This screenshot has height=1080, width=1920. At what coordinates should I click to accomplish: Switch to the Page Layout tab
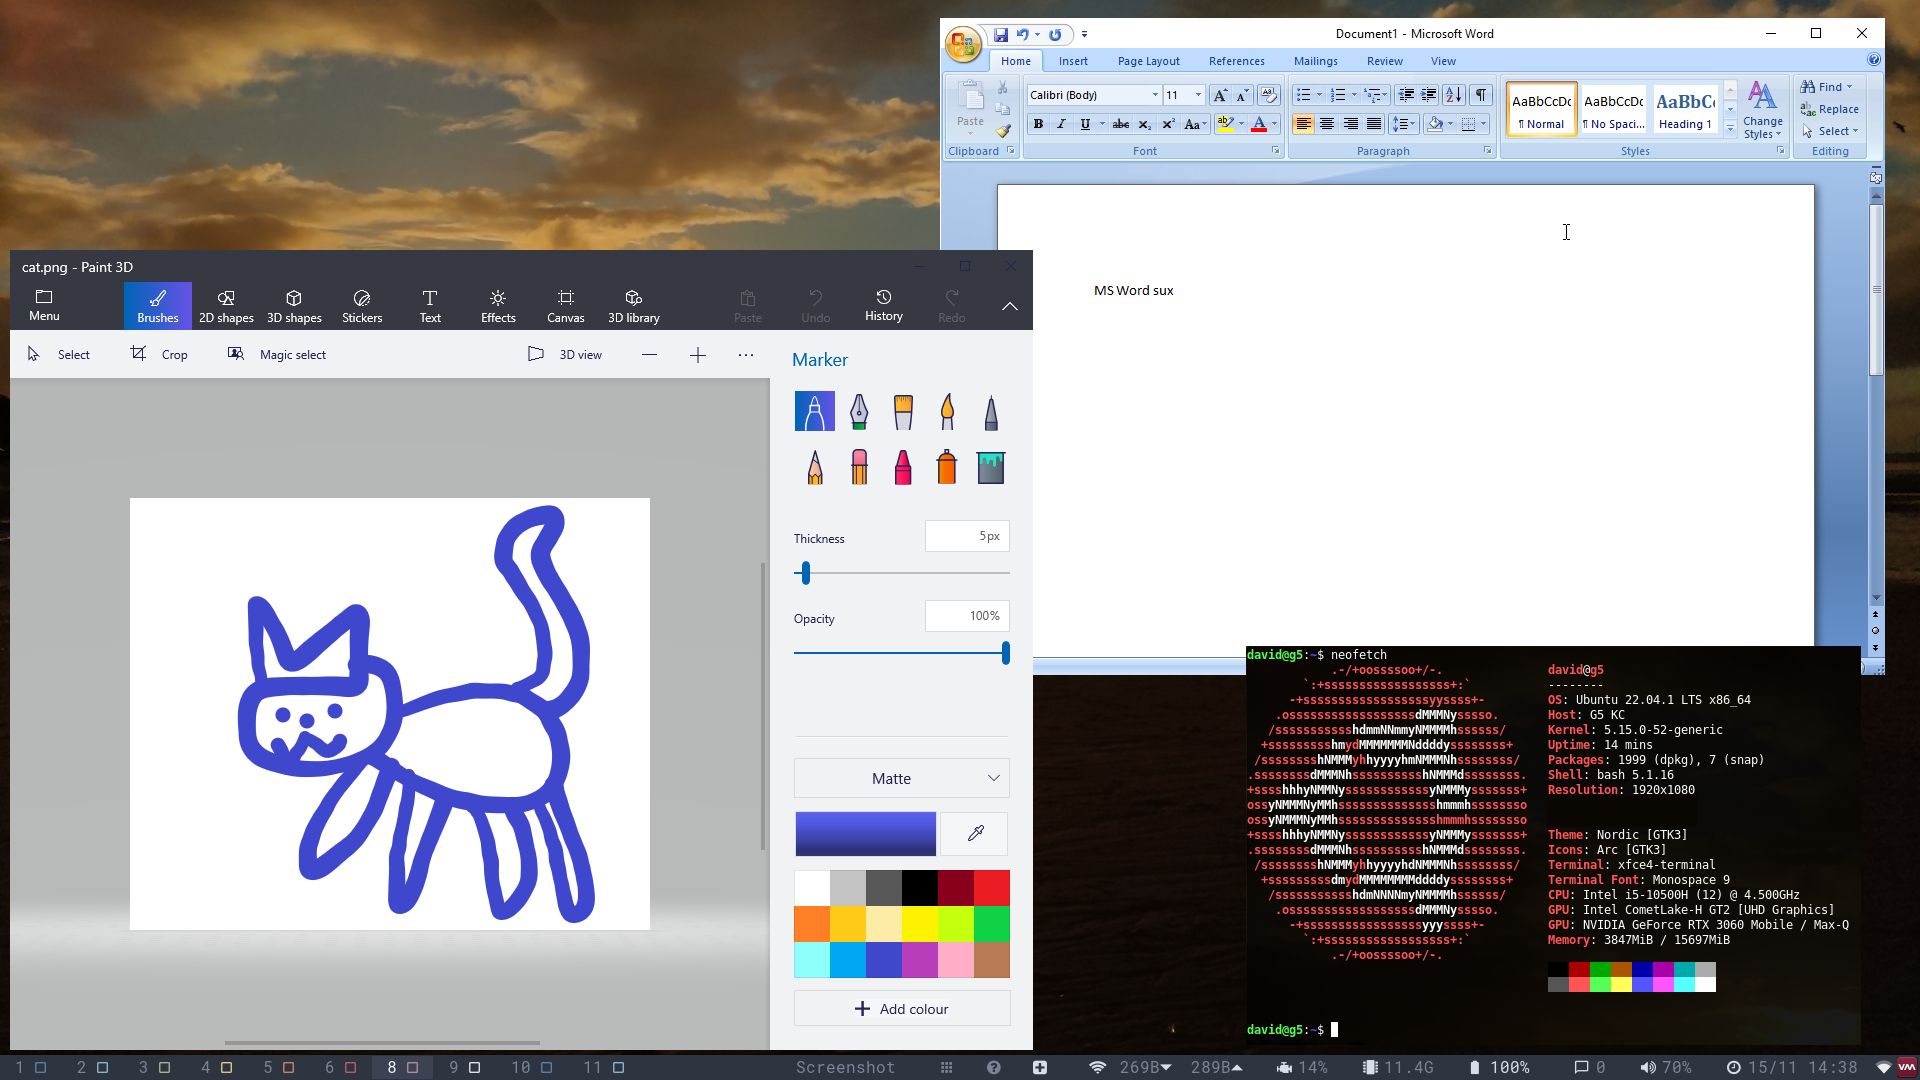1148,61
